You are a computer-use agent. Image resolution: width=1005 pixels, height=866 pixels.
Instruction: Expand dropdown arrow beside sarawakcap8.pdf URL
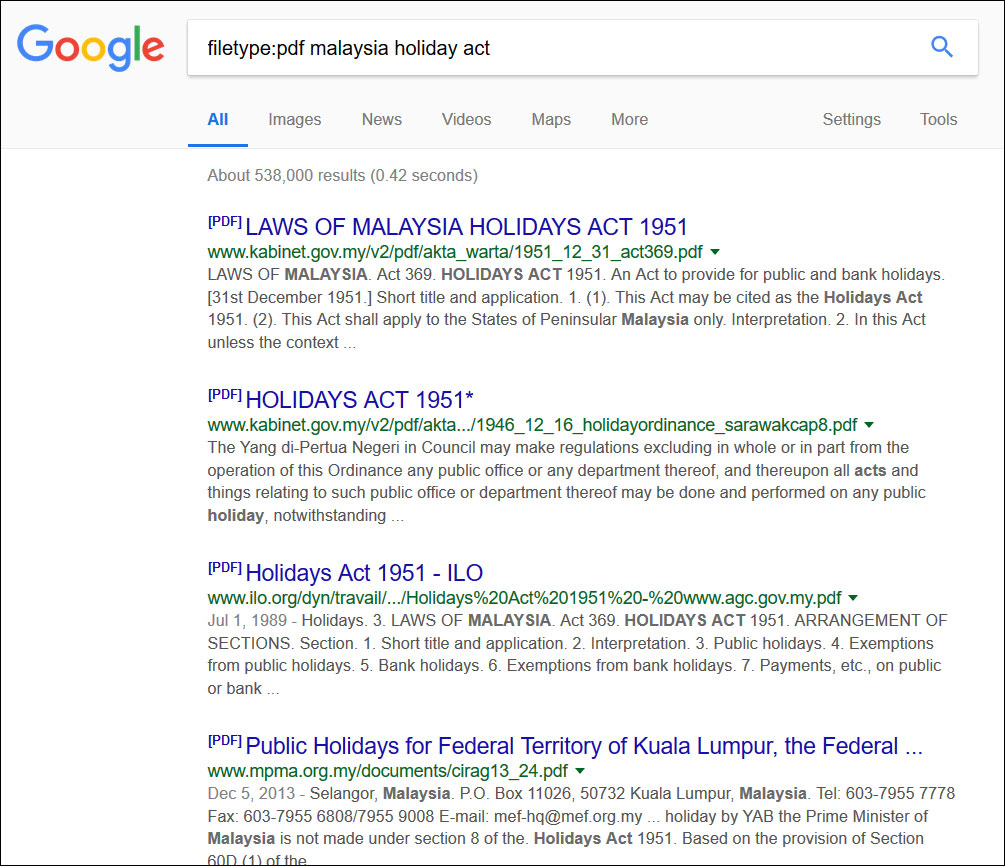click(869, 425)
